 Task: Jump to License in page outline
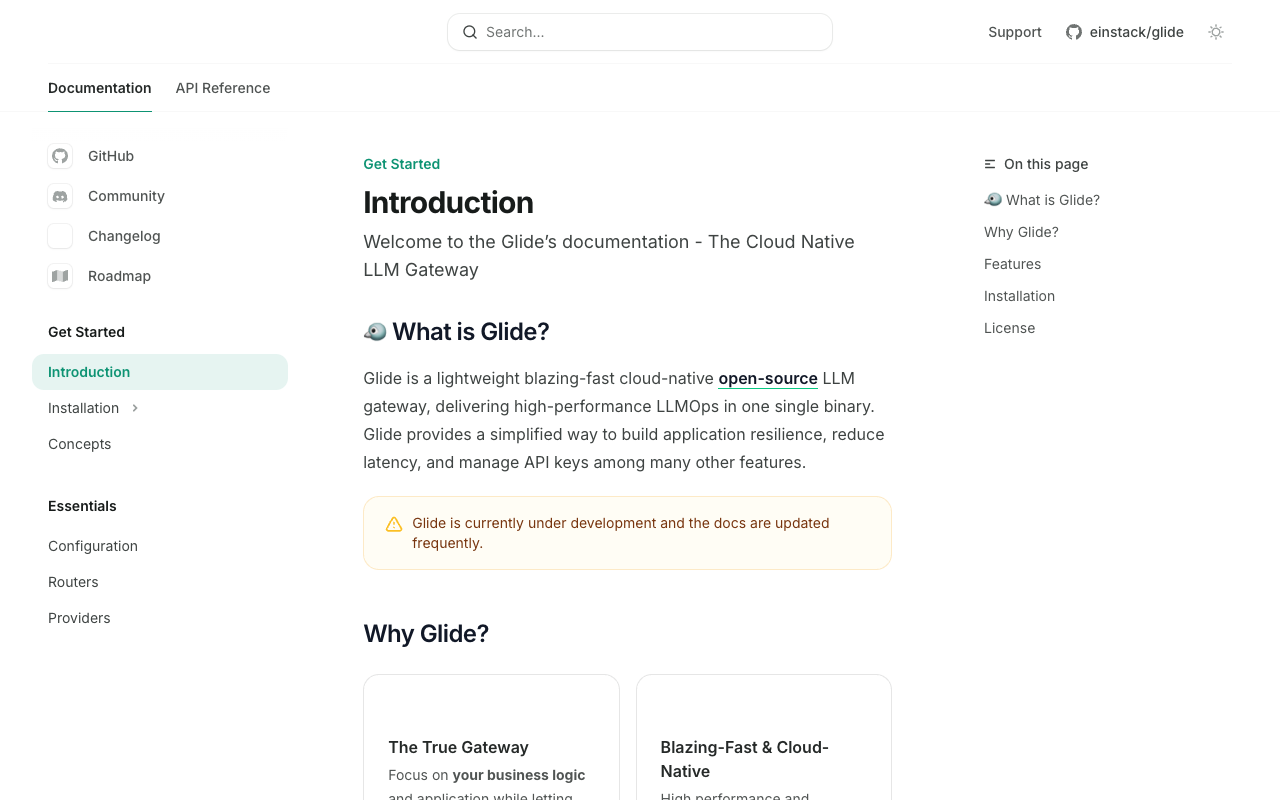(x=1009, y=328)
